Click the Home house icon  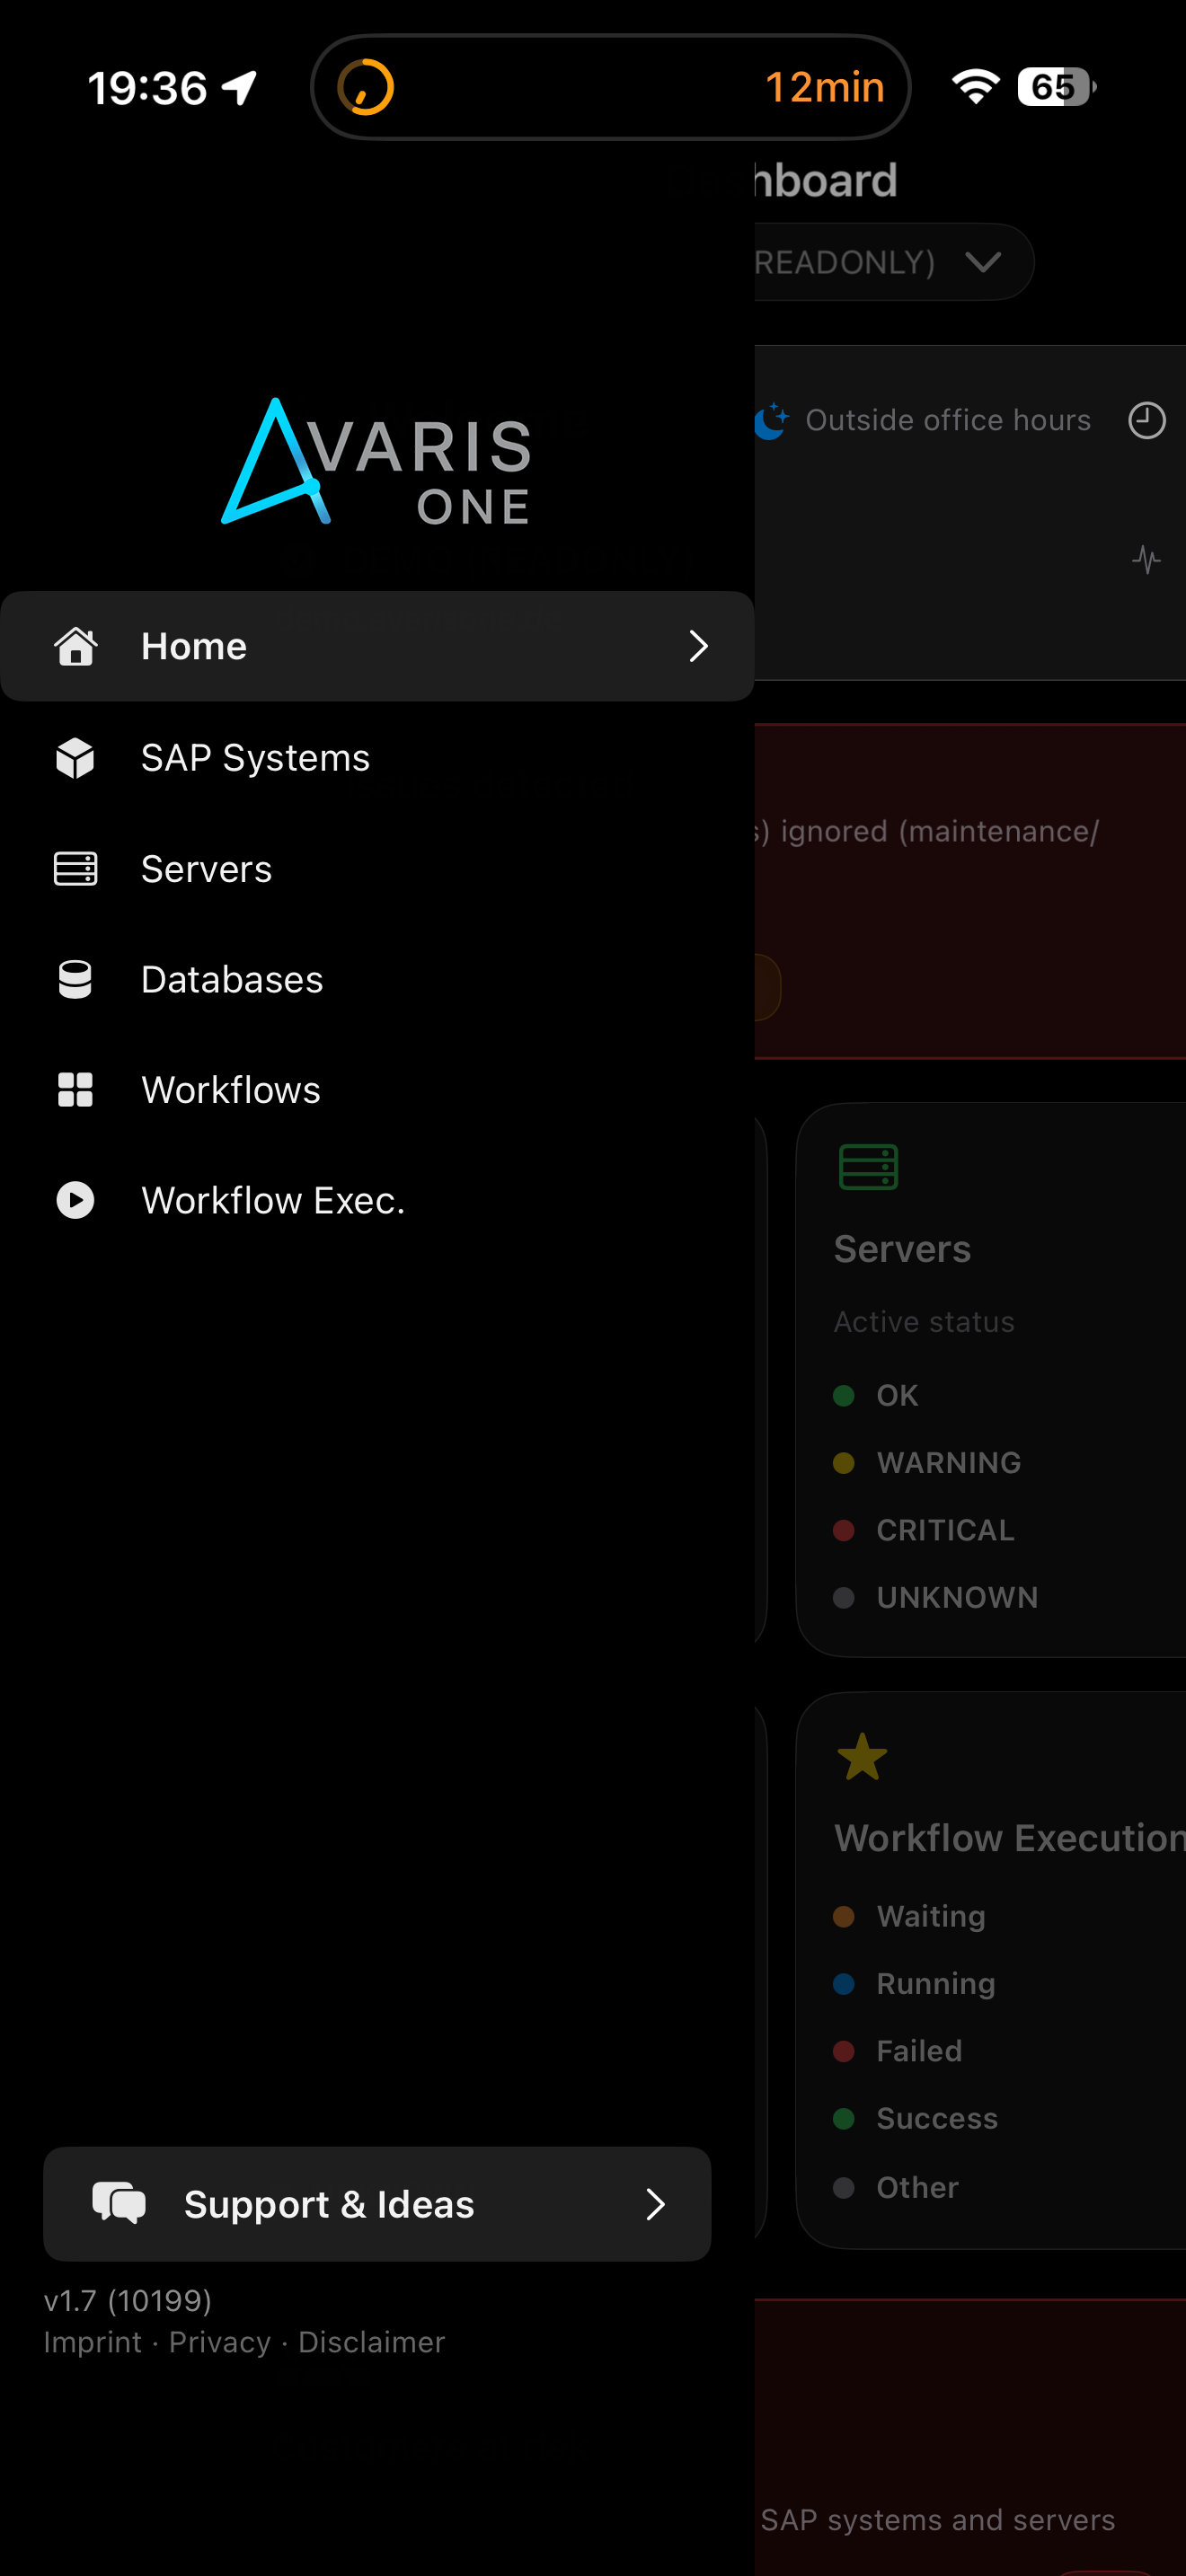click(x=75, y=646)
